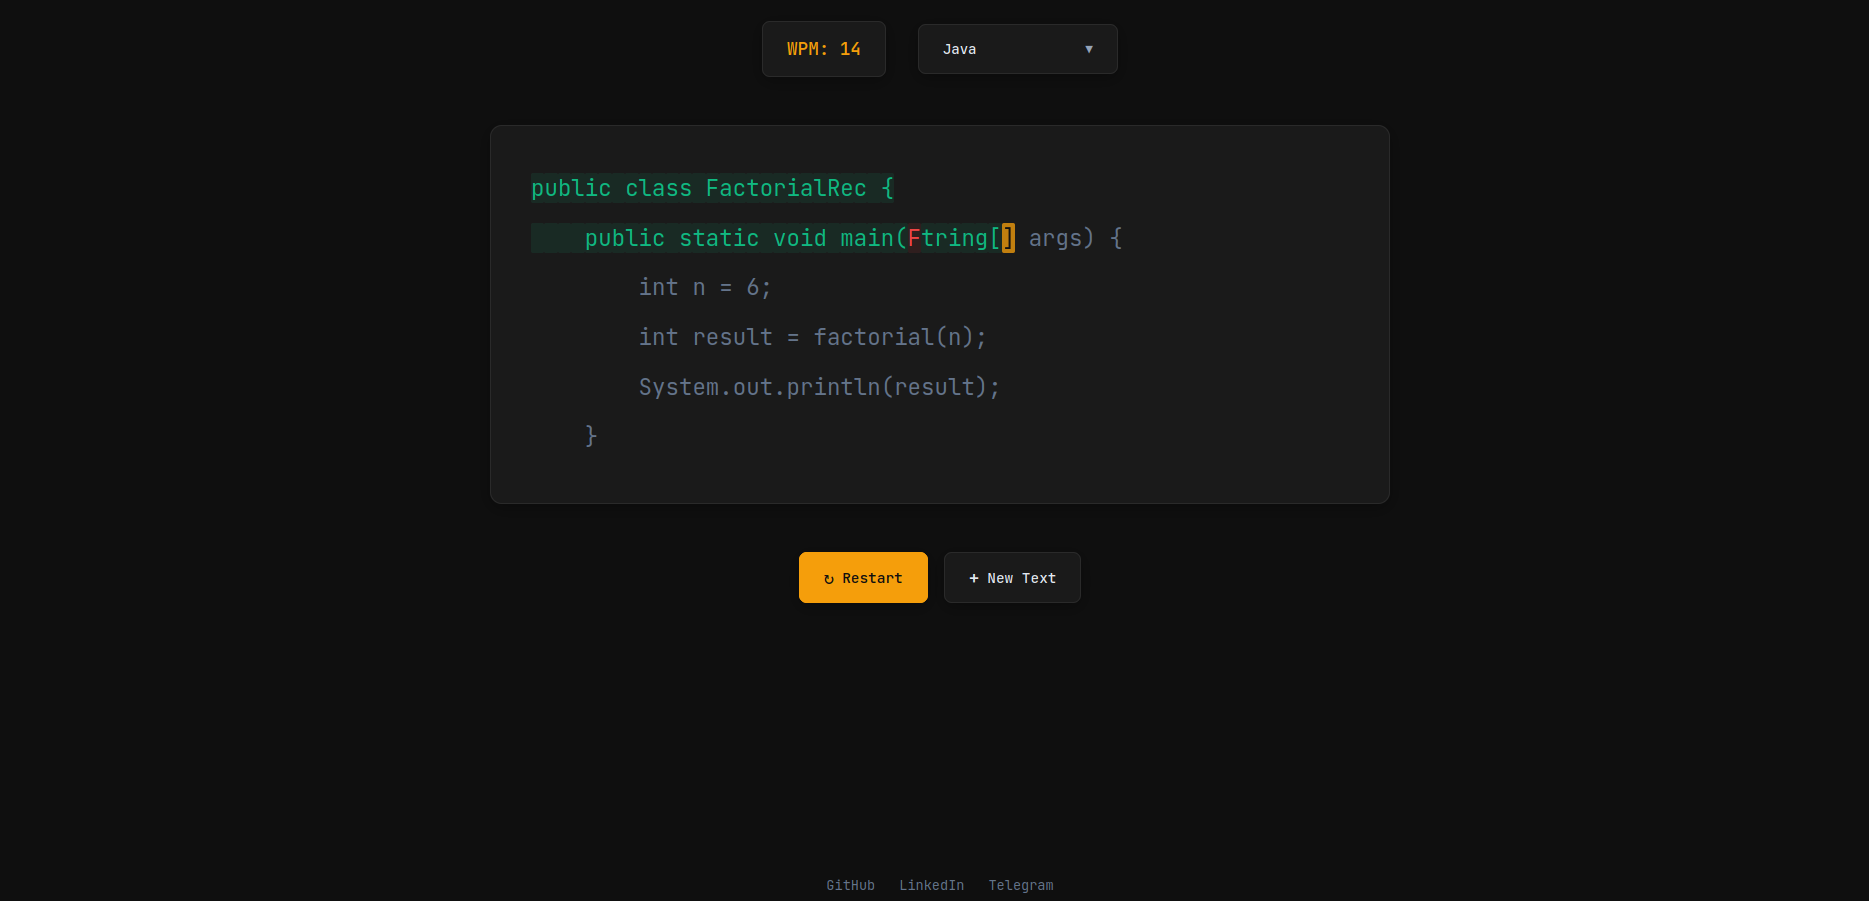The width and height of the screenshot is (1869, 901).
Task: Click the lone closing brace line
Action: pyautogui.click(x=591, y=436)
